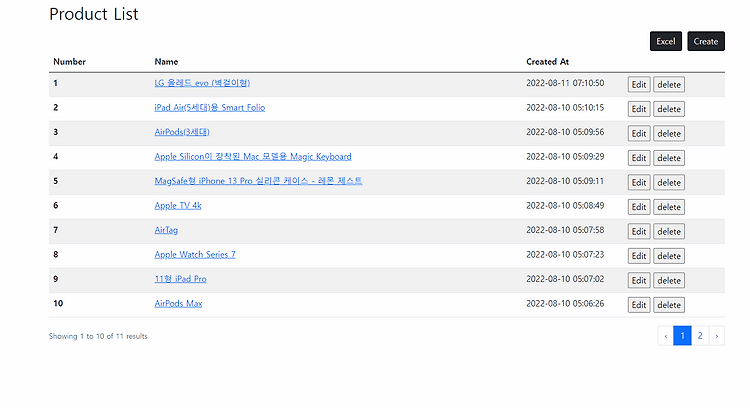Click the previous page arrow
This screenshot has height=408, width=750.
click(x=665, y=336)
